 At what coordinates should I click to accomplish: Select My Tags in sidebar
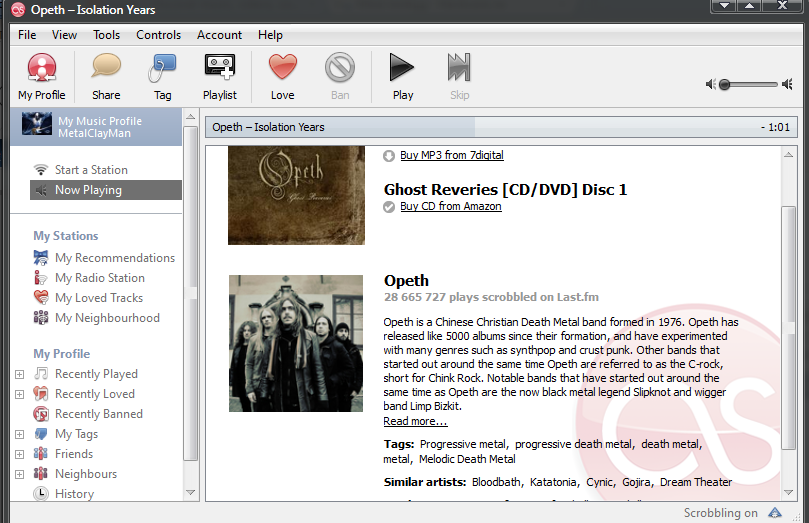(x=76, y=434)
